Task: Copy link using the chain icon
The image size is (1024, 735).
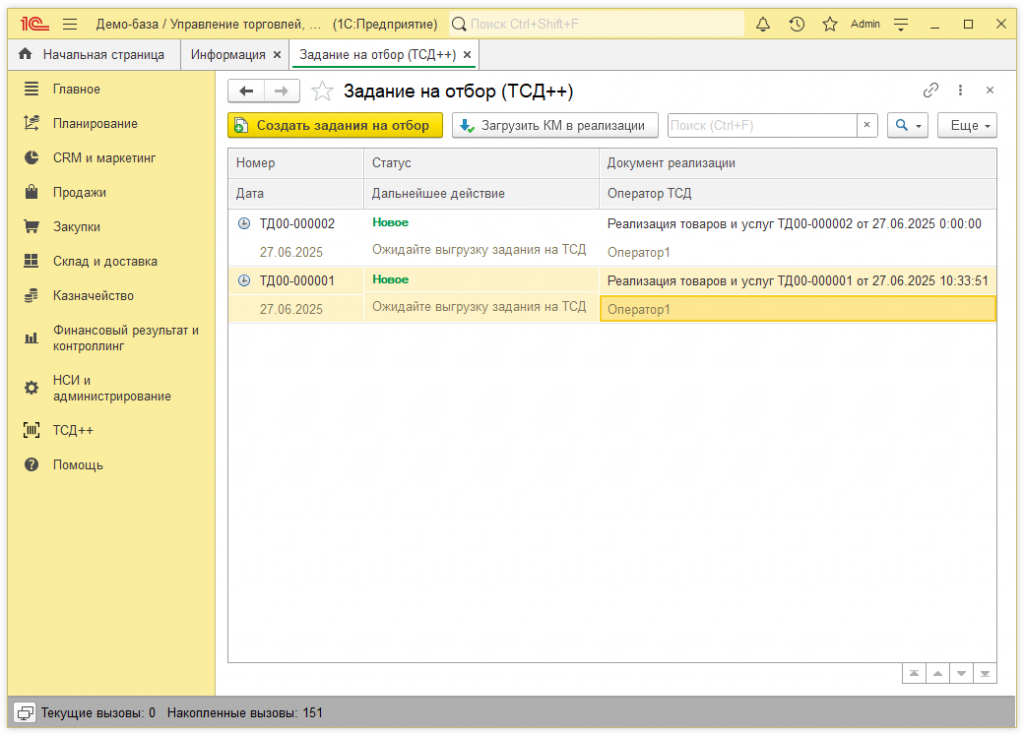Action: pyautogui.click(x=931, y=90)
